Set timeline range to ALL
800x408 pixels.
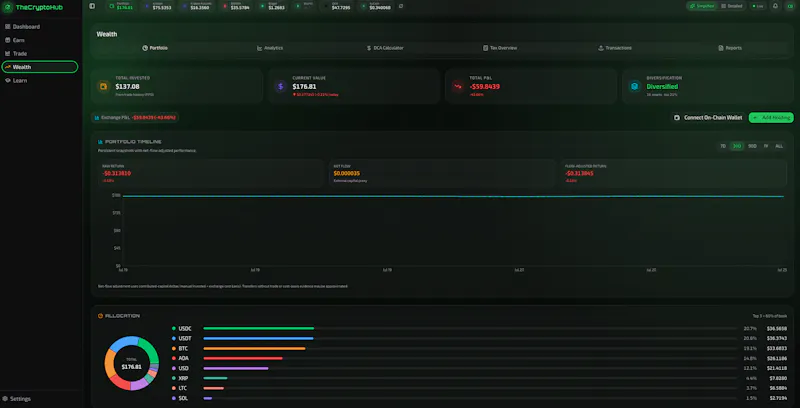(779, 146)
